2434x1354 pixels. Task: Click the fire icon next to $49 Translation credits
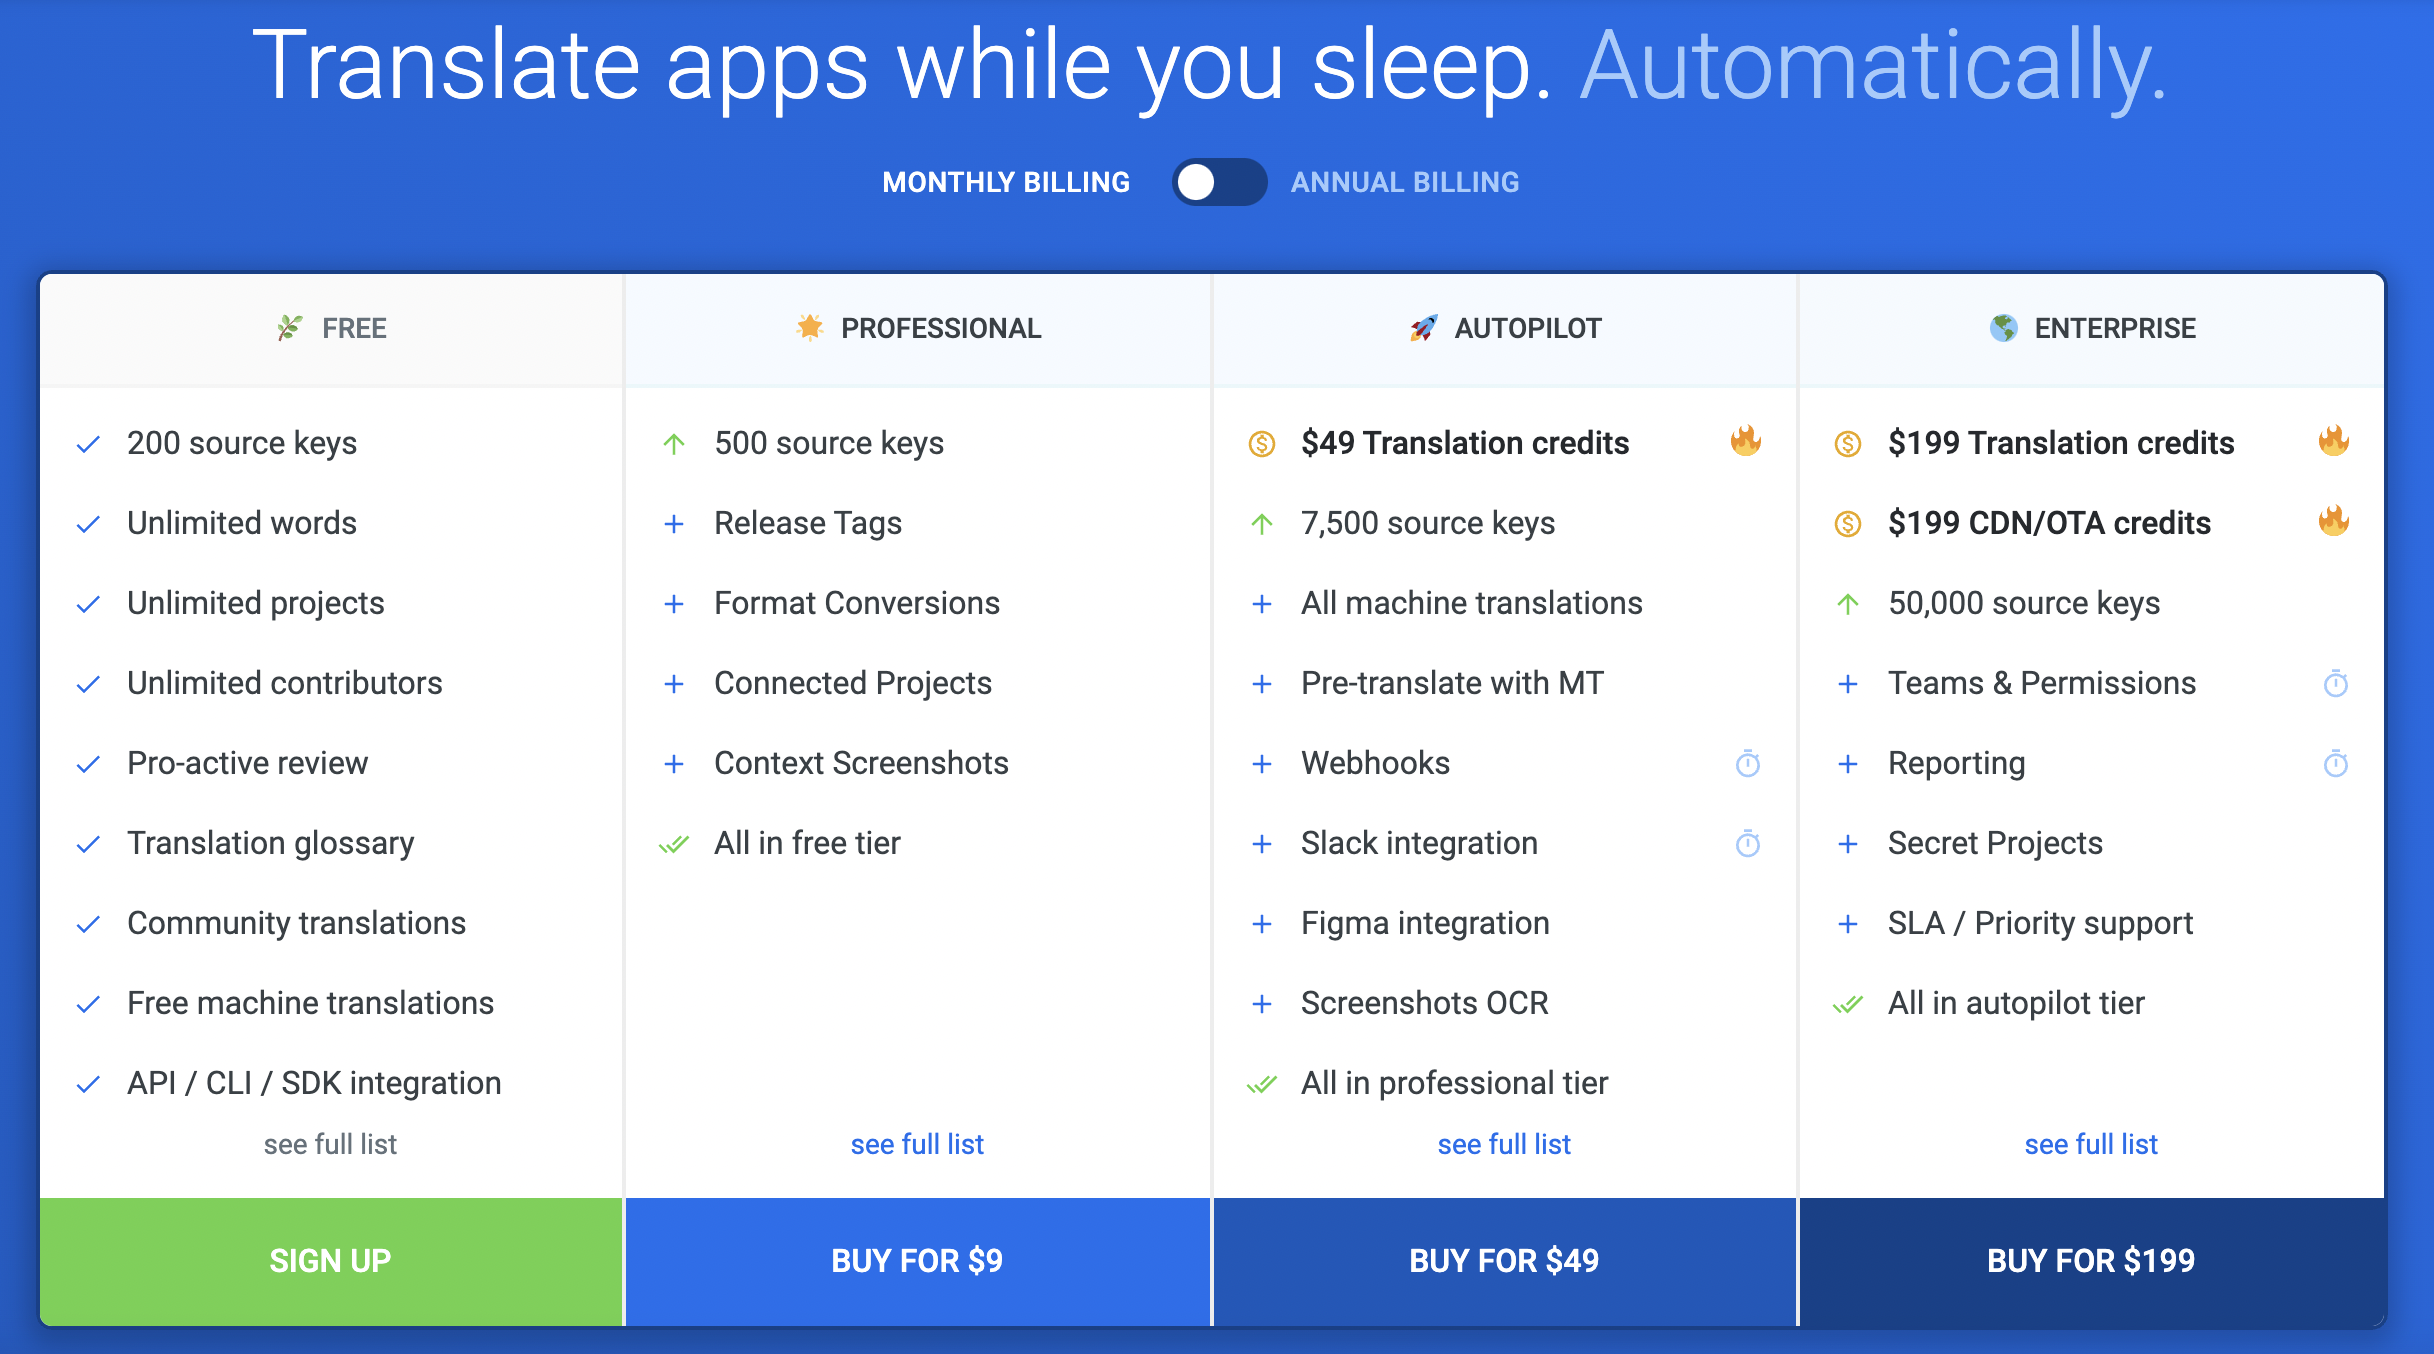click(1746, 441)
